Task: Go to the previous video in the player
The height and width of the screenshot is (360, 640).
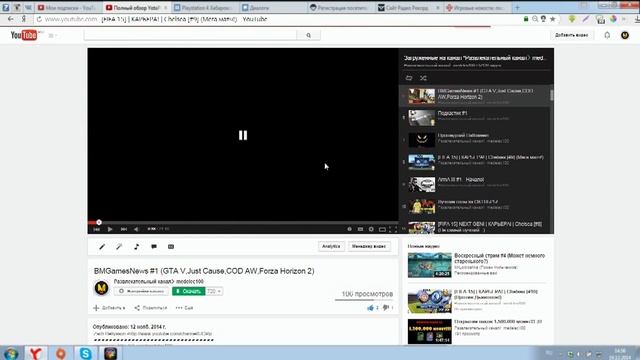Action: point(96,229)
